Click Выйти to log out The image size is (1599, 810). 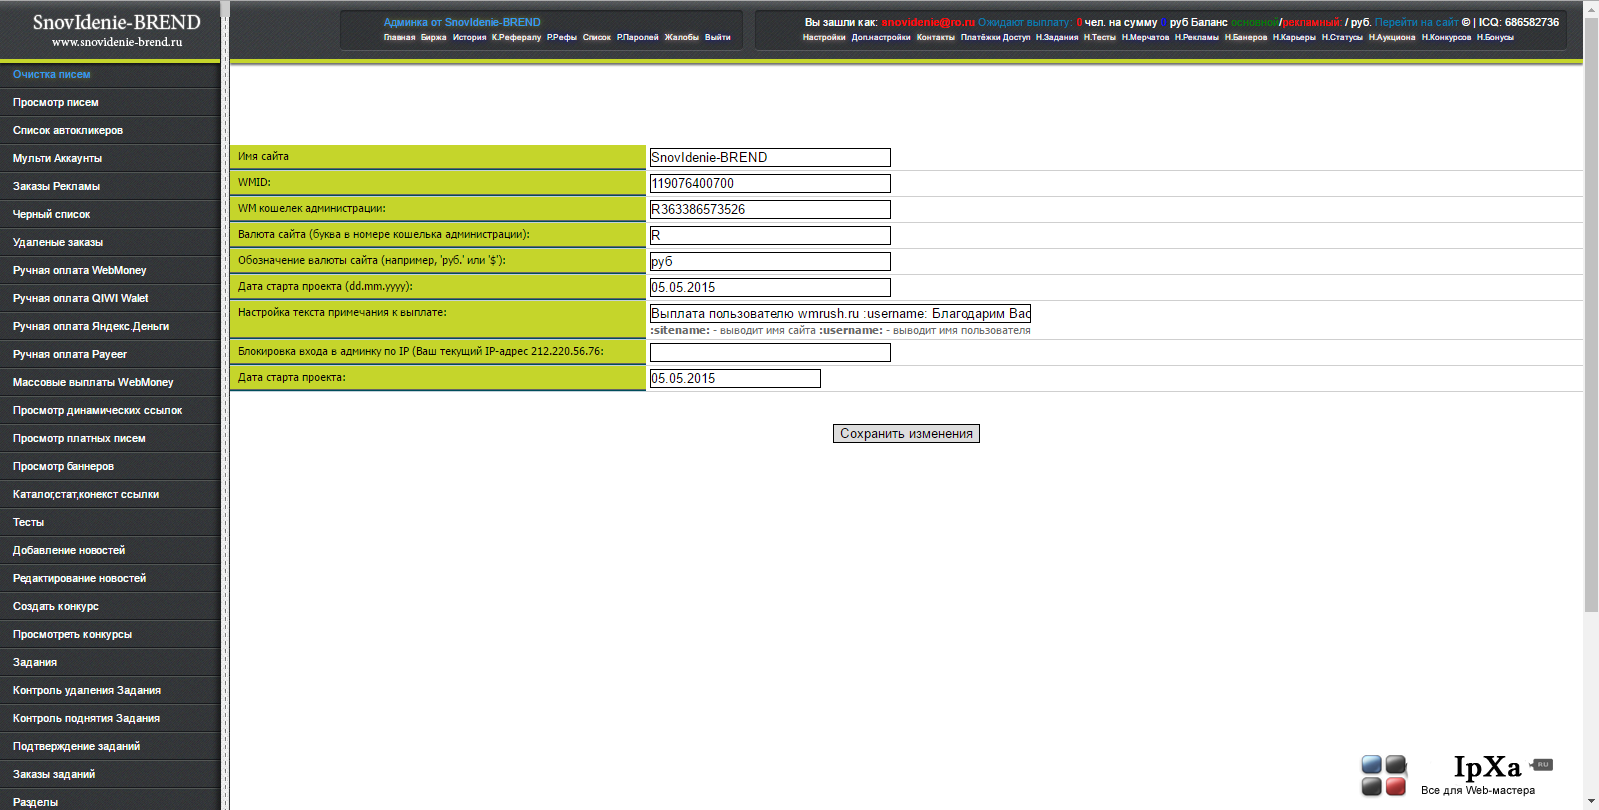(x=717, y=37)
